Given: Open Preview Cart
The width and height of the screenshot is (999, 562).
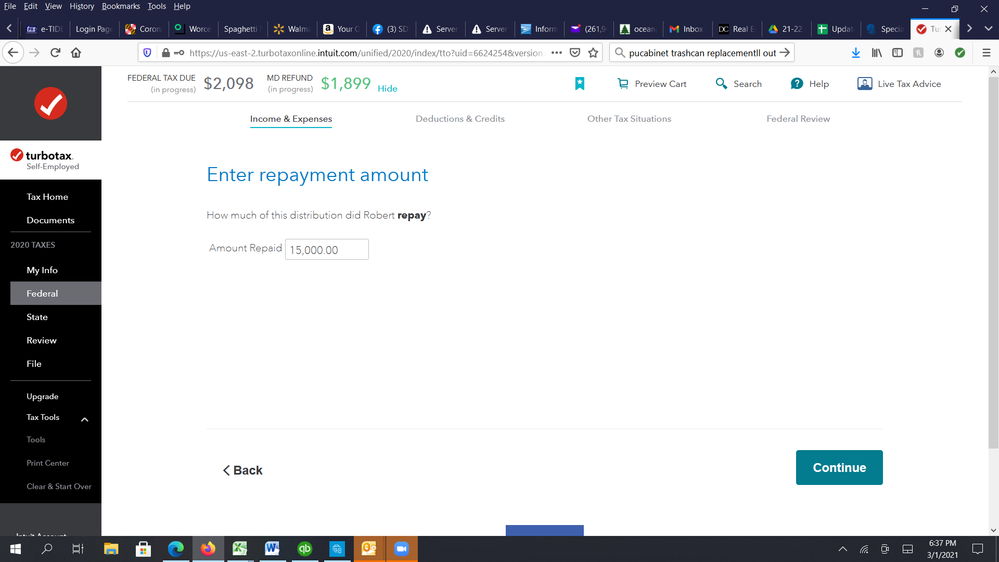Looking at the screenshot, I should coord(652,83).
